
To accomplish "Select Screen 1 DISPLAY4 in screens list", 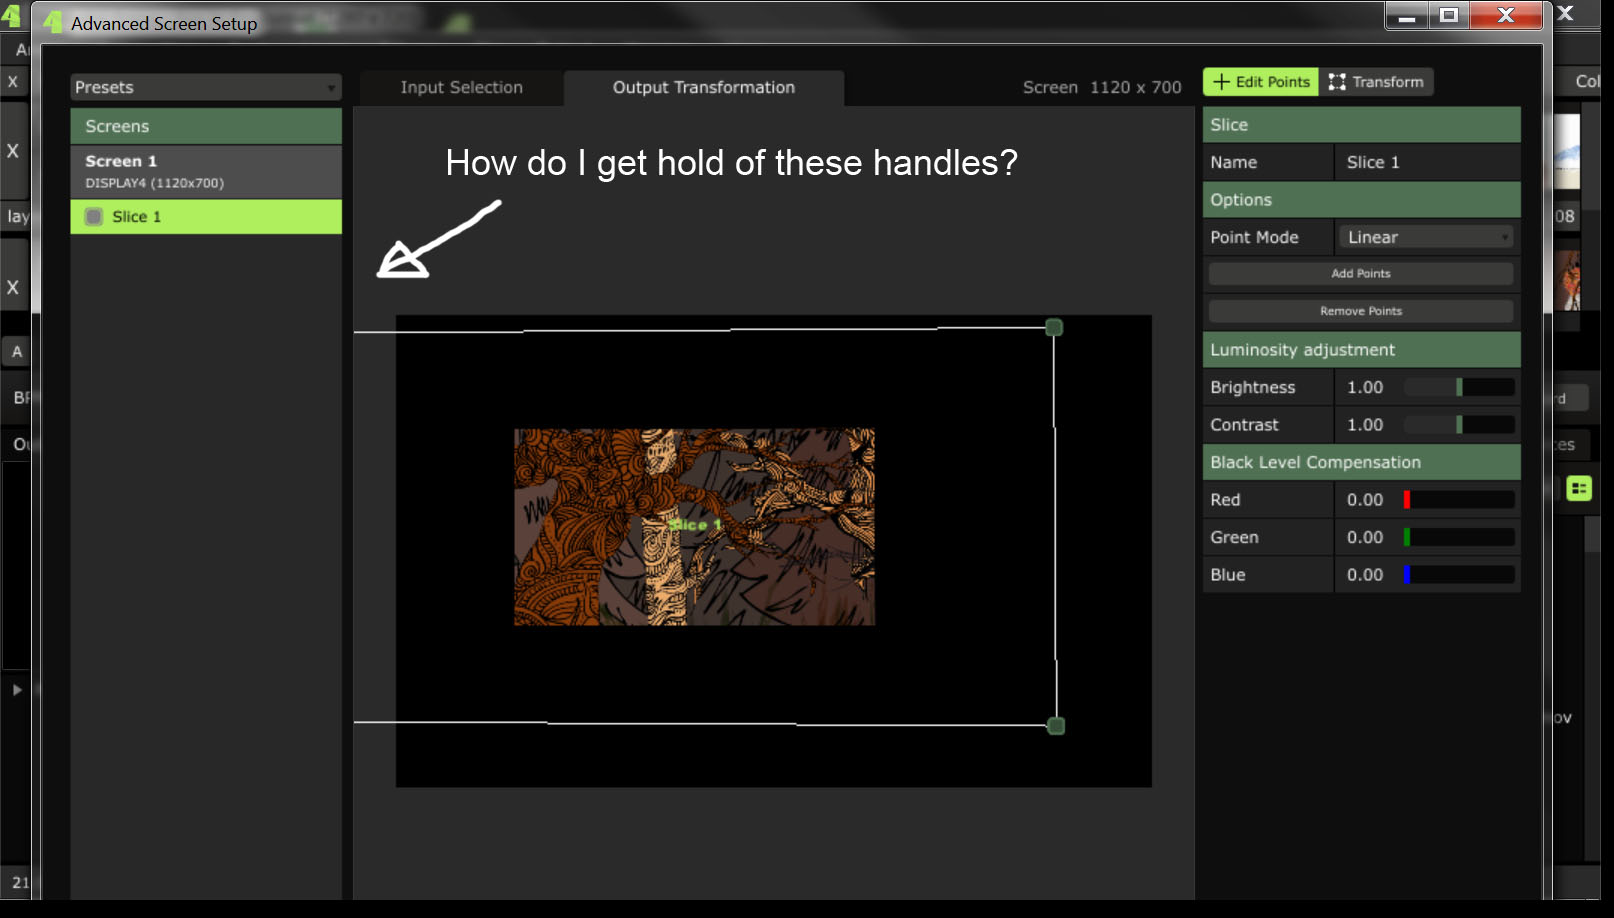I will [206, 171].
